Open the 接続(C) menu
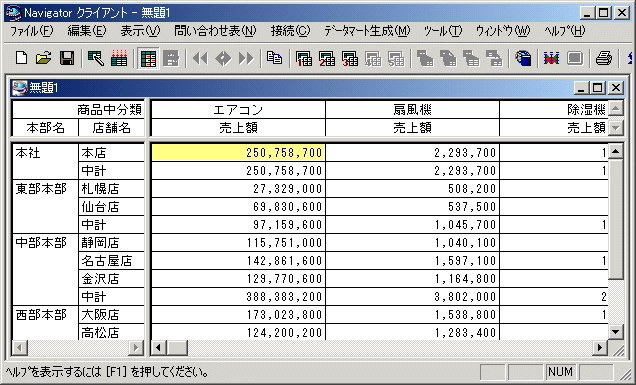 (290, 31)
